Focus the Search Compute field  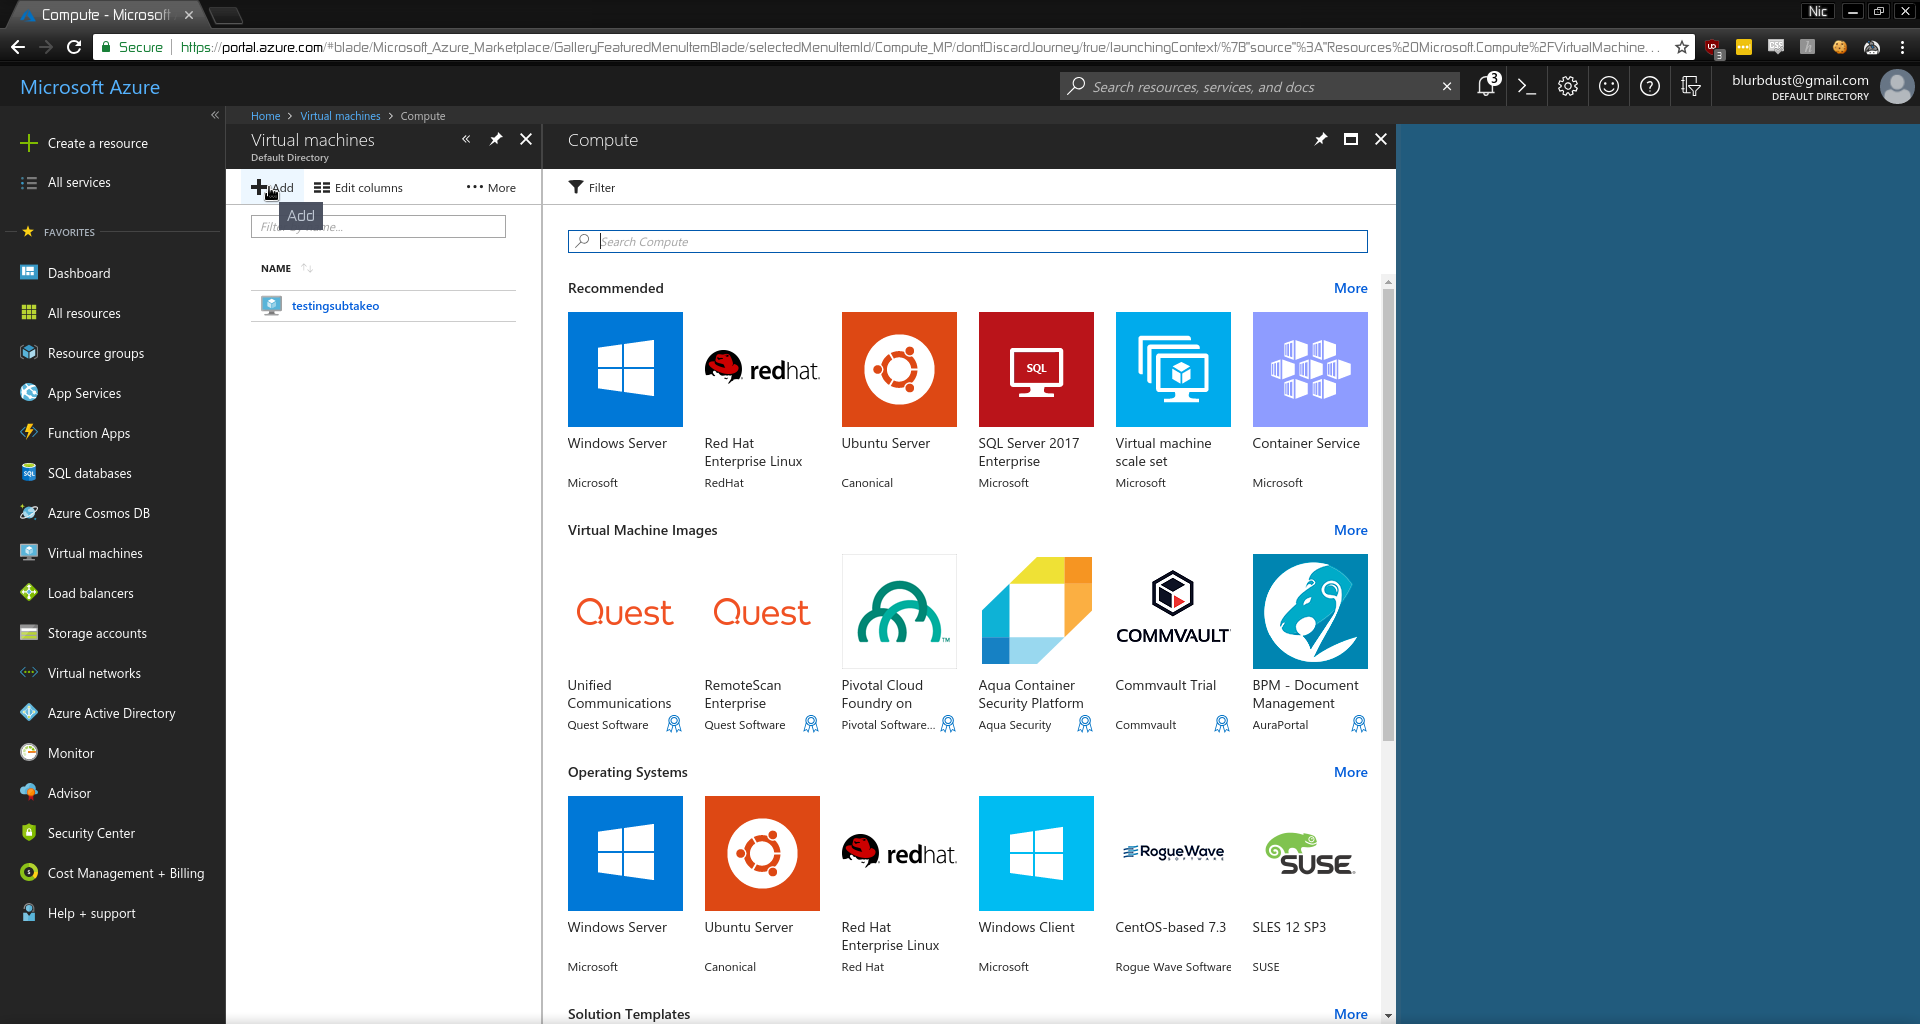[967, 241]
